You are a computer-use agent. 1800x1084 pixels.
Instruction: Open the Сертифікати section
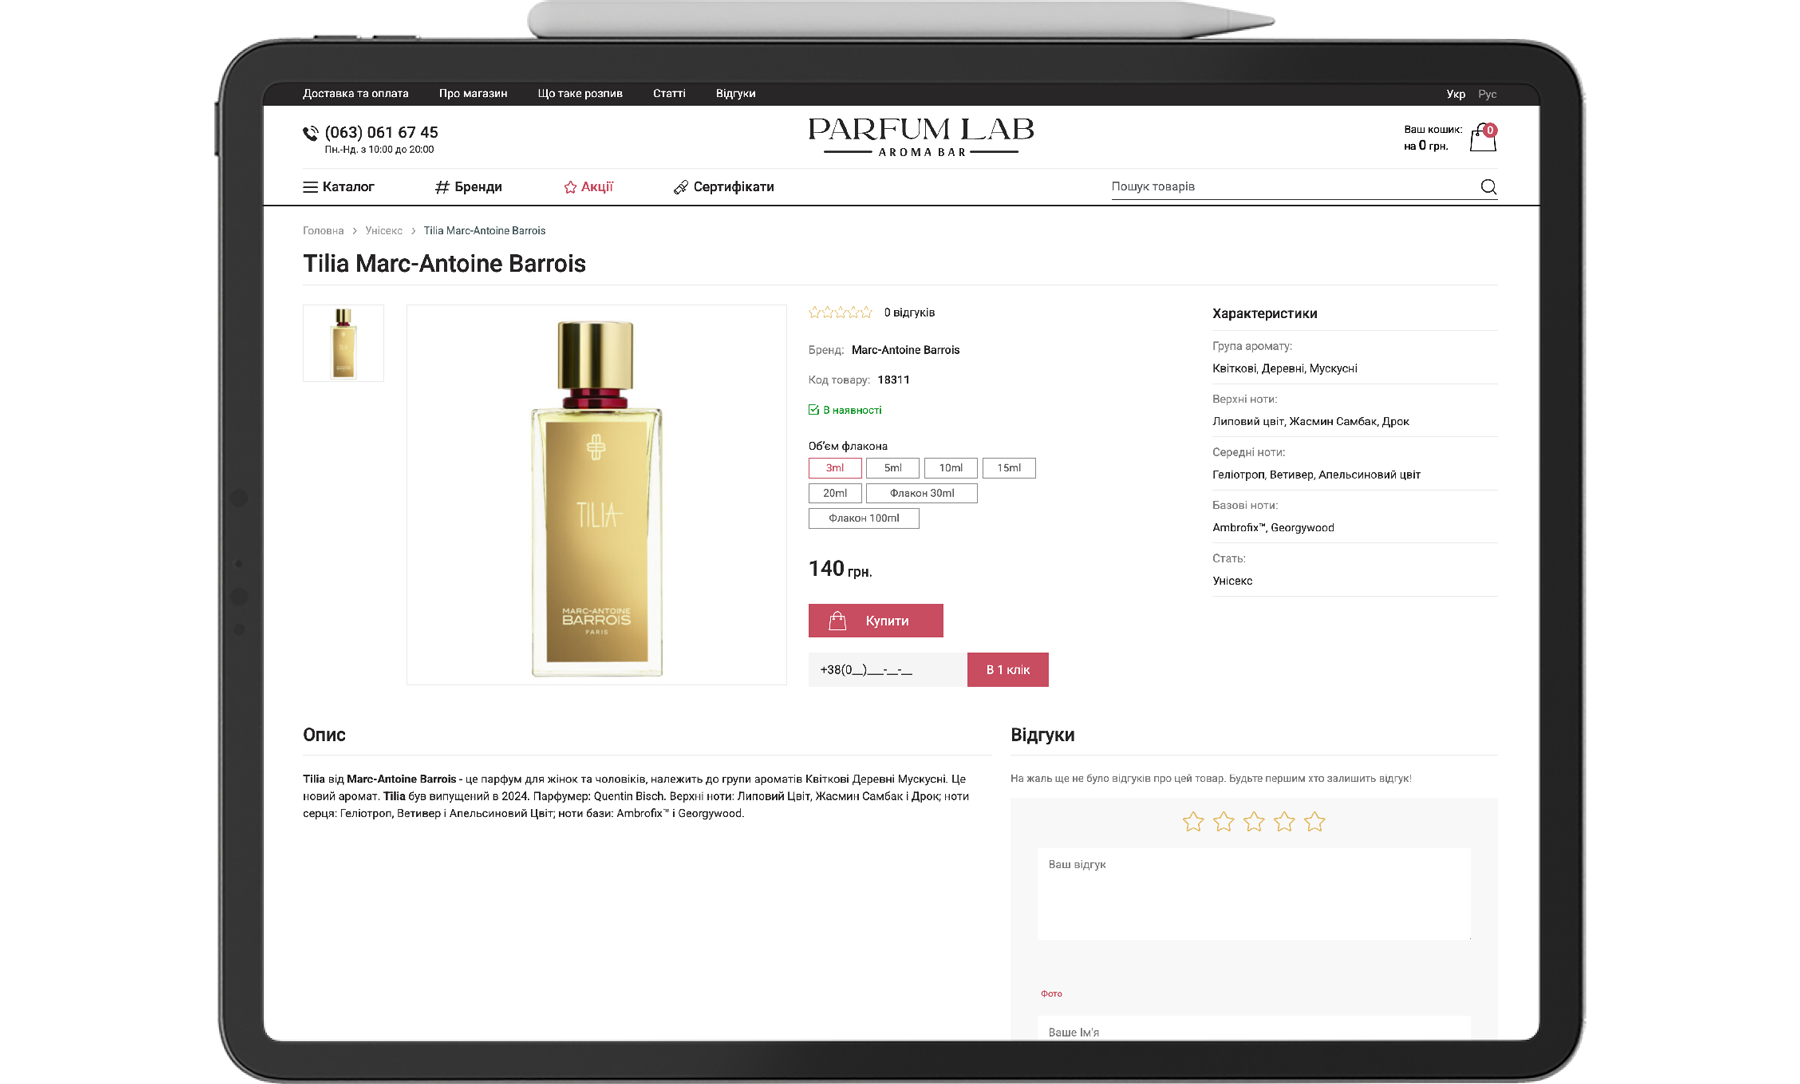[x=723, y=187]
